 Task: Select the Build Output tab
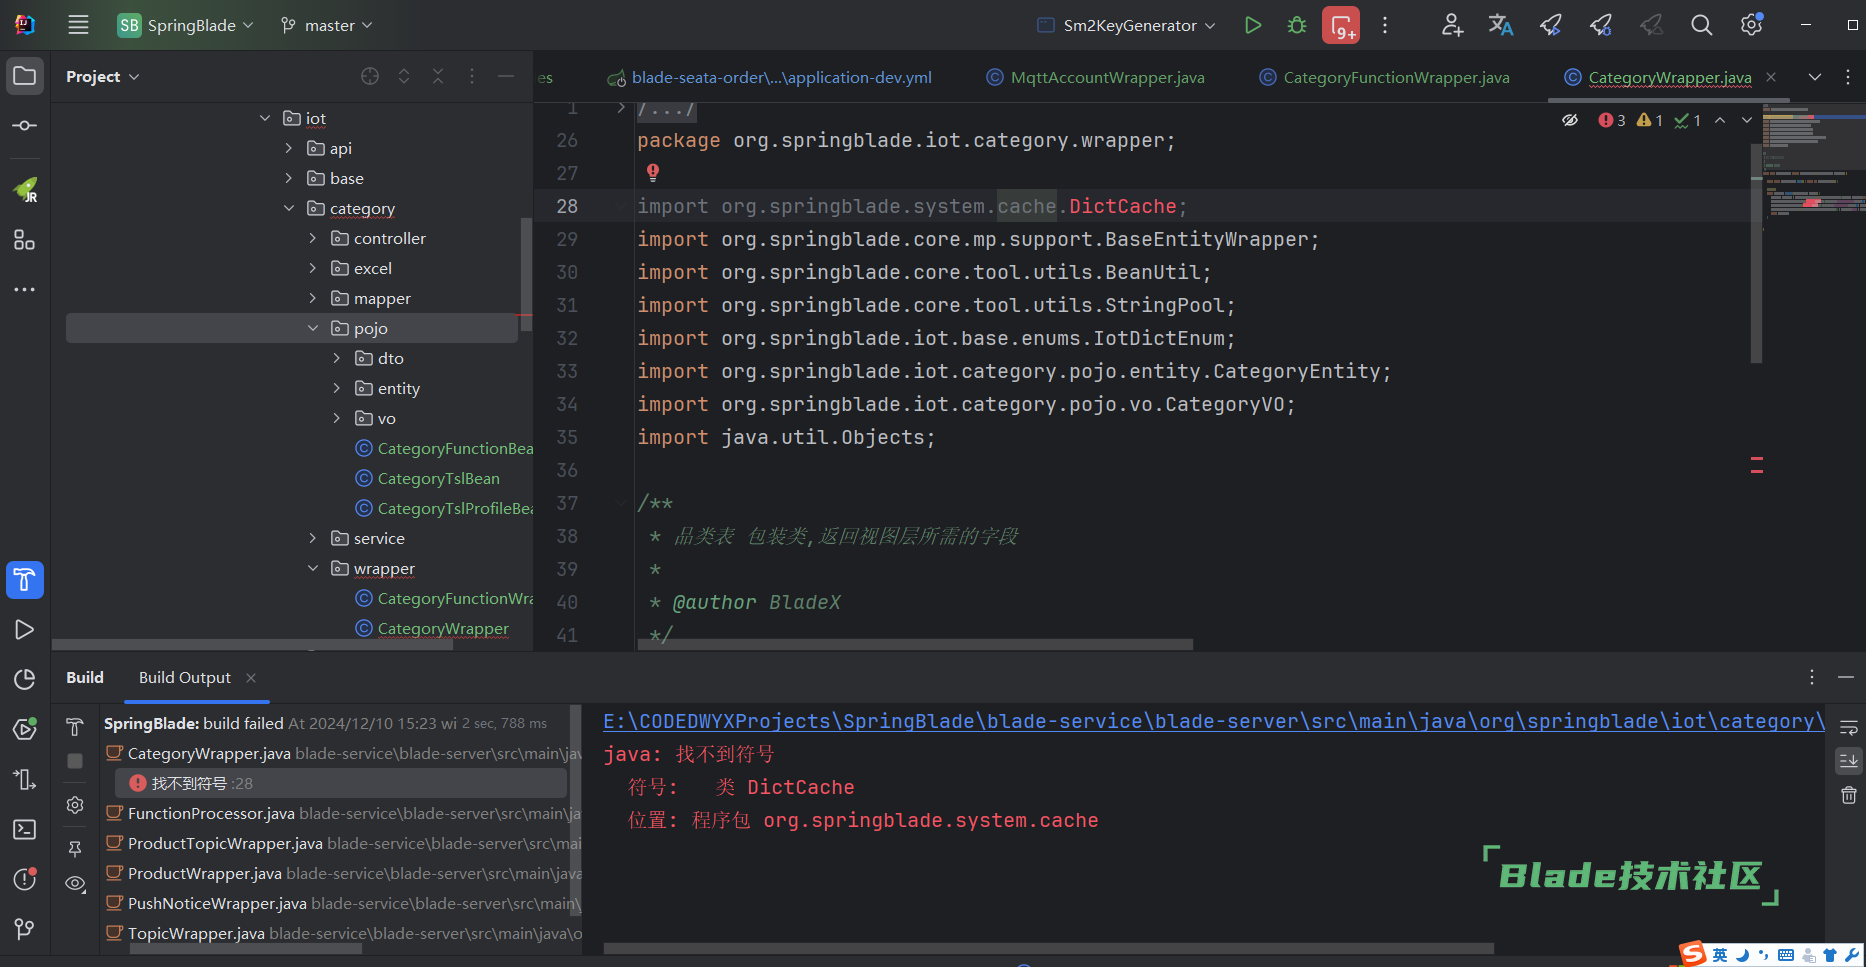[185, 677]
